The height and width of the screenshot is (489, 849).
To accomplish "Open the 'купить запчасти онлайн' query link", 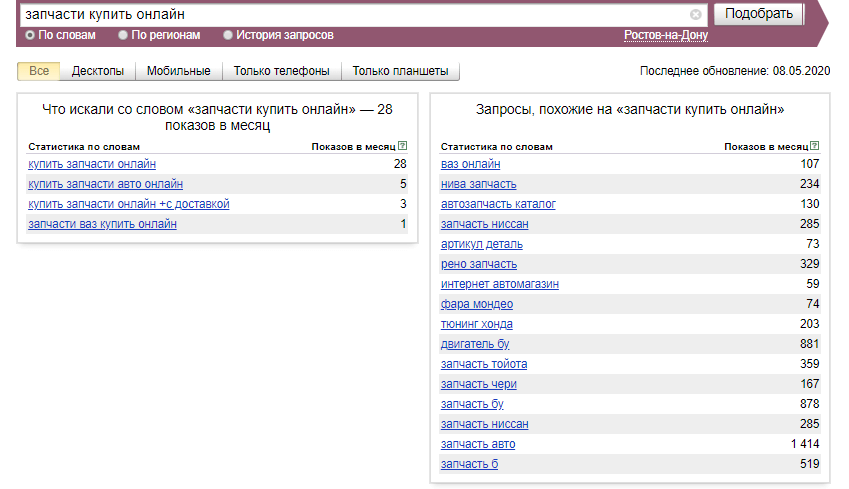I will (92, 164).
